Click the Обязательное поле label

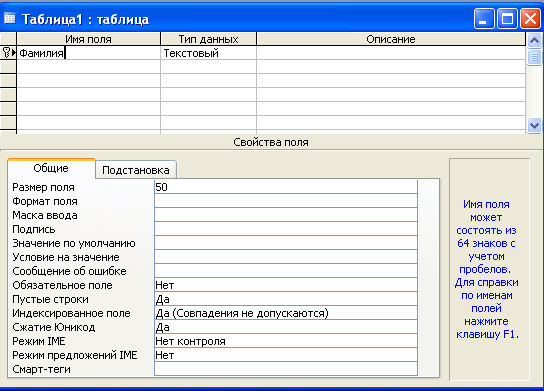(x=62, y=285)
